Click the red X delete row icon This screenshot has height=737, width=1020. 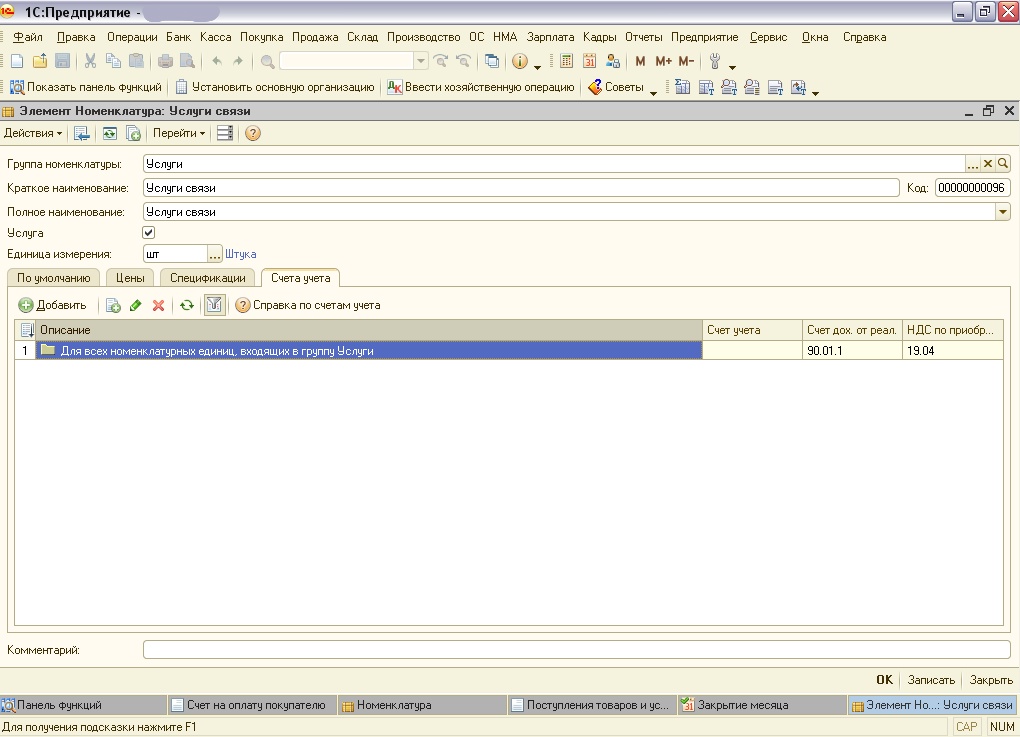click(158, 306)
